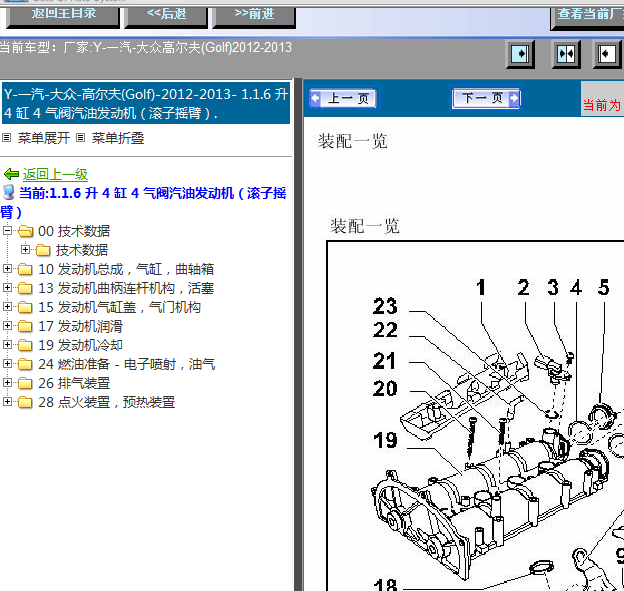
Task: Select 19 发动机冷却 item
Action: point(80,345)
